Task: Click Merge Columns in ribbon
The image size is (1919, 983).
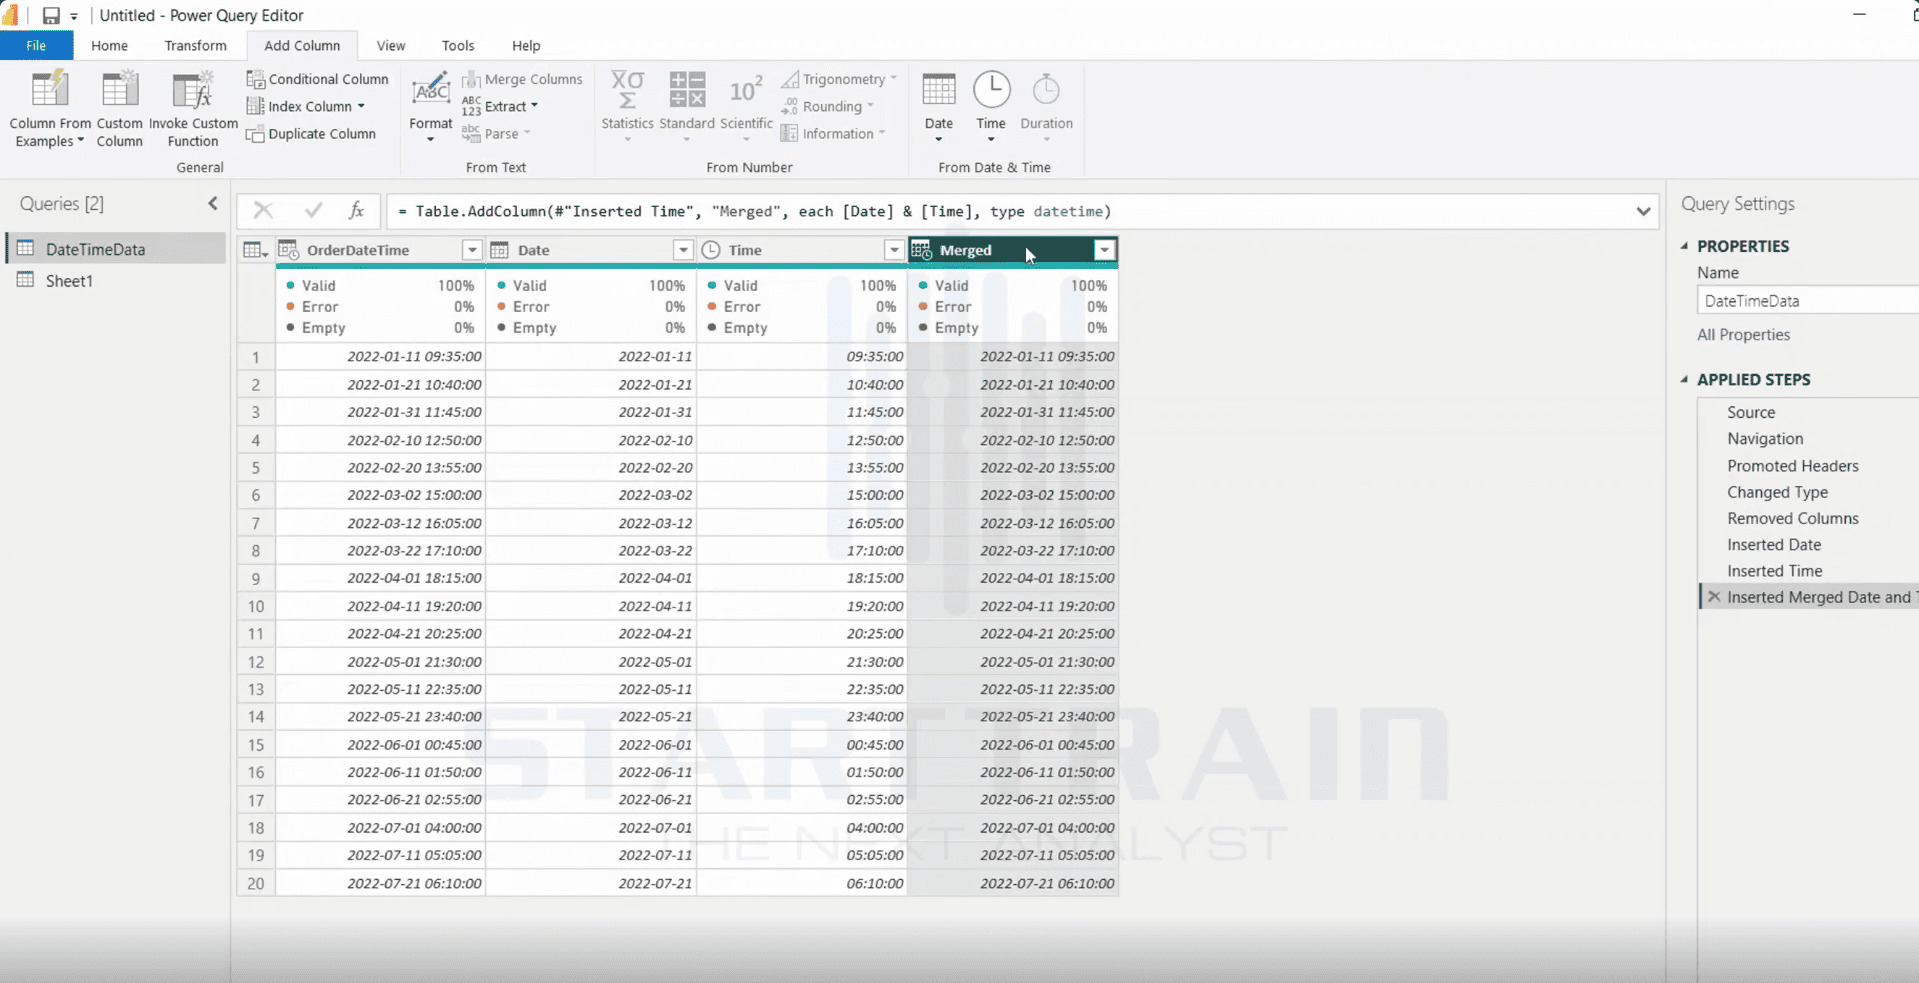Action: tap(522, 79)
